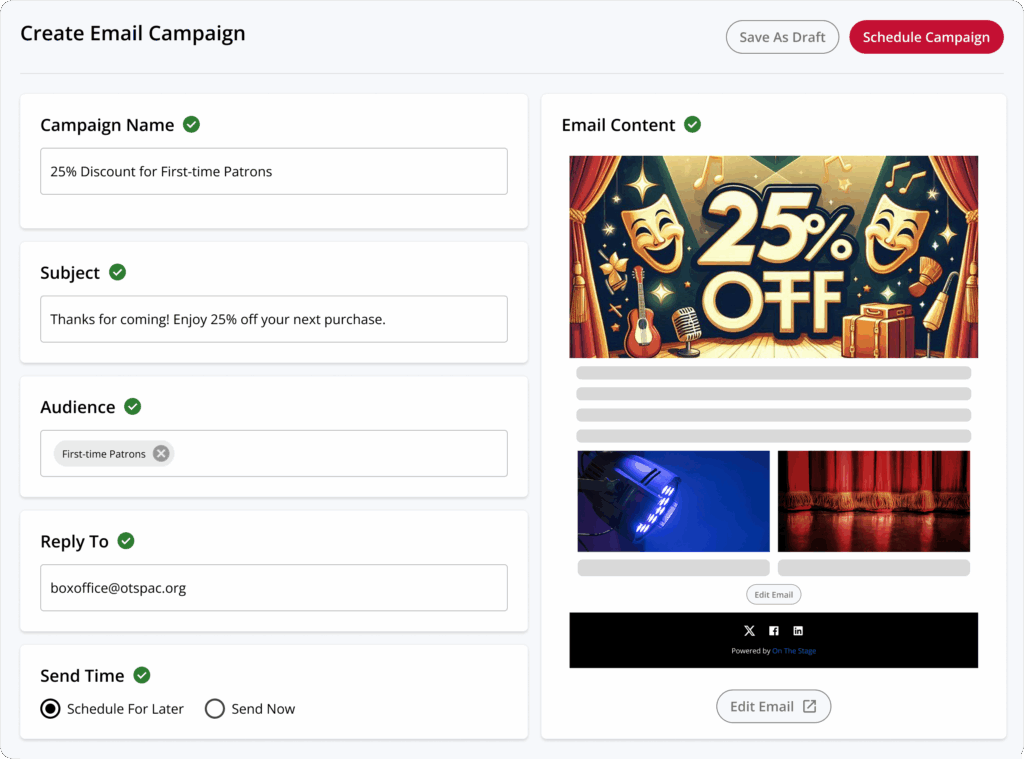The width and height of the screenshot is (1024, 759).
Task: Click the Schedule Campaign button
Action: tap(926, 37)
